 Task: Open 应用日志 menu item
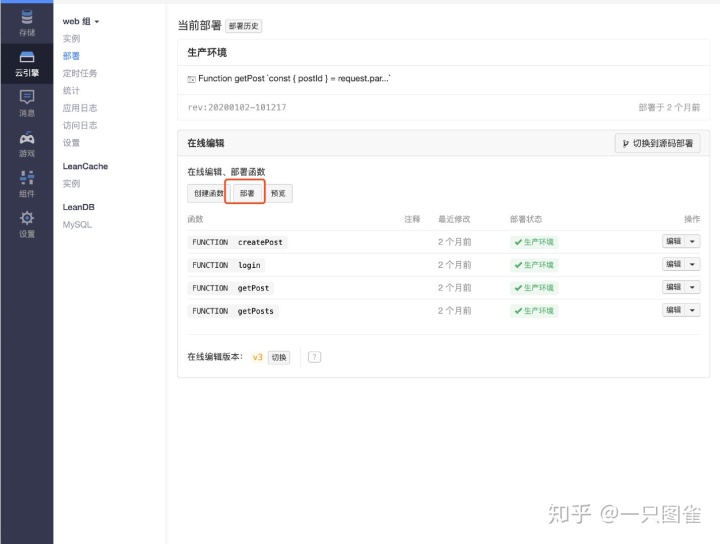pyautogui.click(x=80, y=108)
